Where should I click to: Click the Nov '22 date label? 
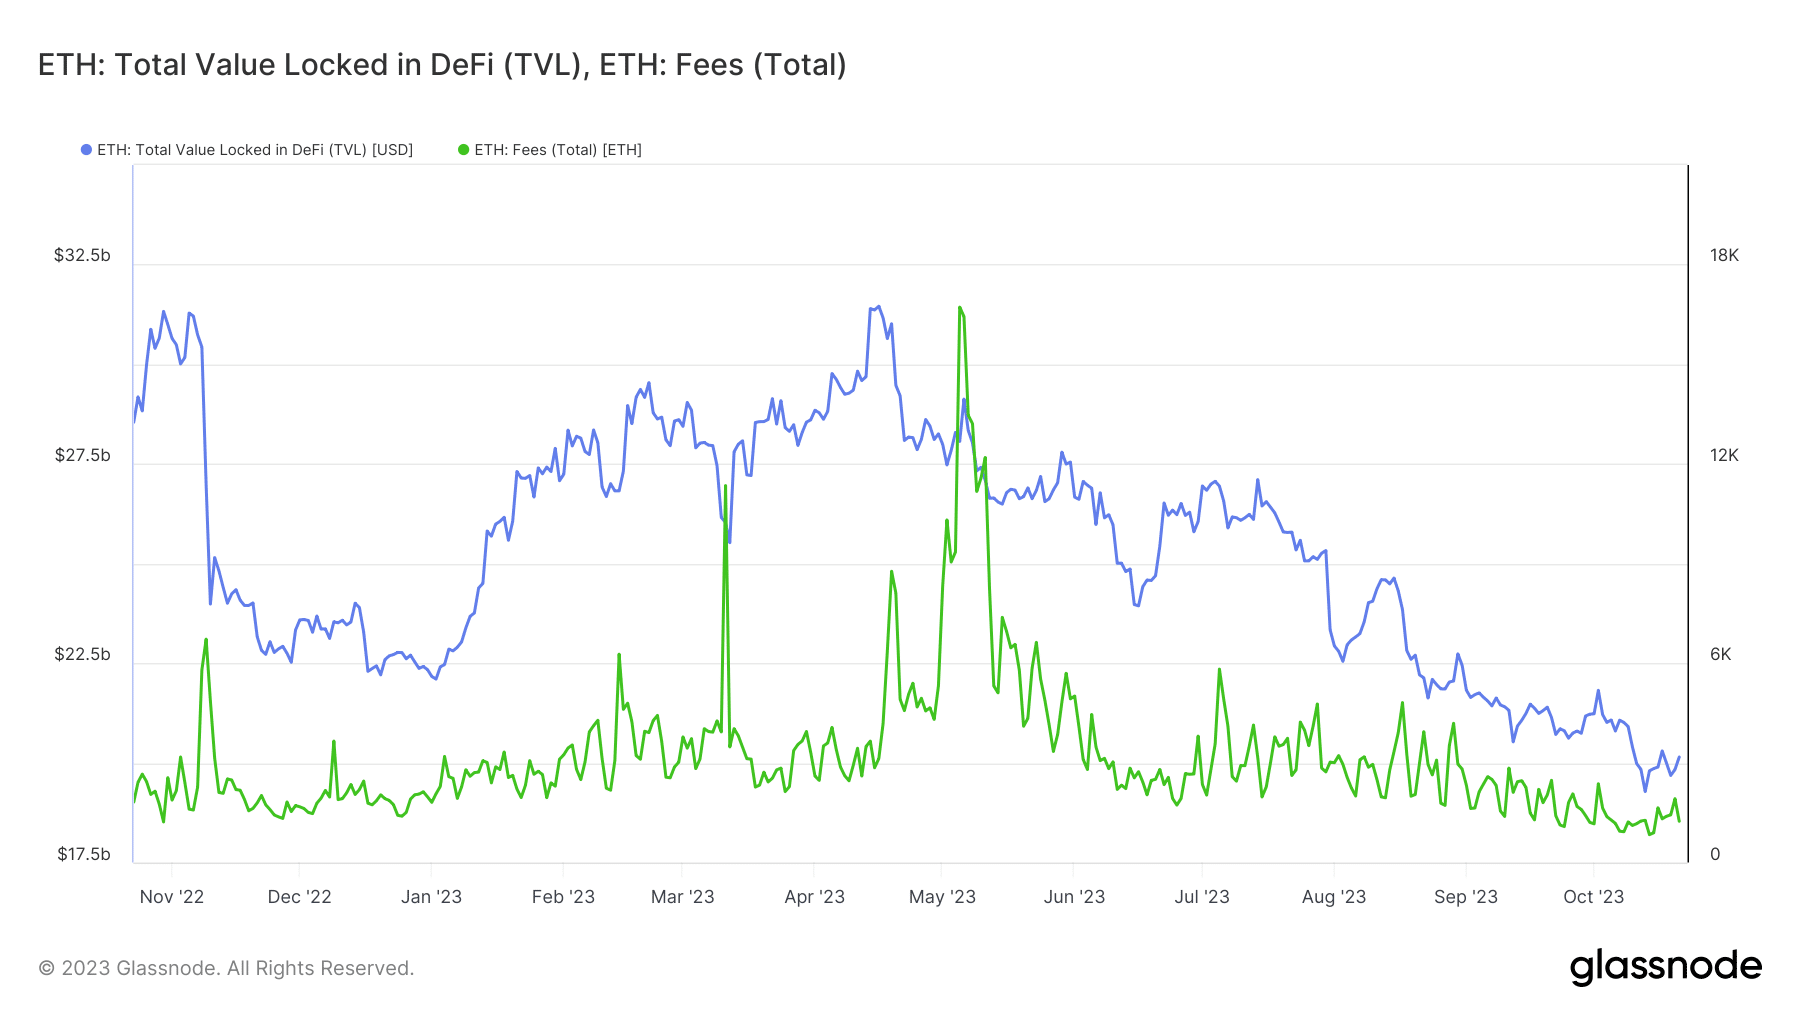pyautogui.click(x=172, y=897)
